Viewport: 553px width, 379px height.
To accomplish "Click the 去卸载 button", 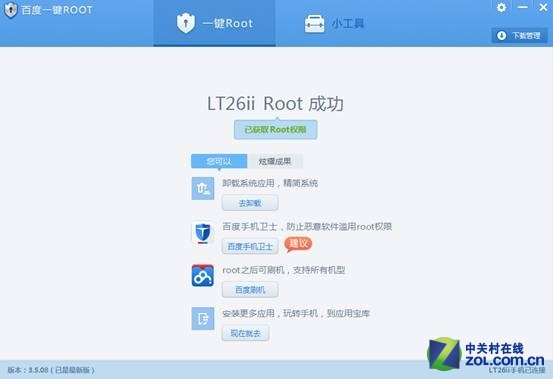I will pyautogui.click(x=250, y=203).
